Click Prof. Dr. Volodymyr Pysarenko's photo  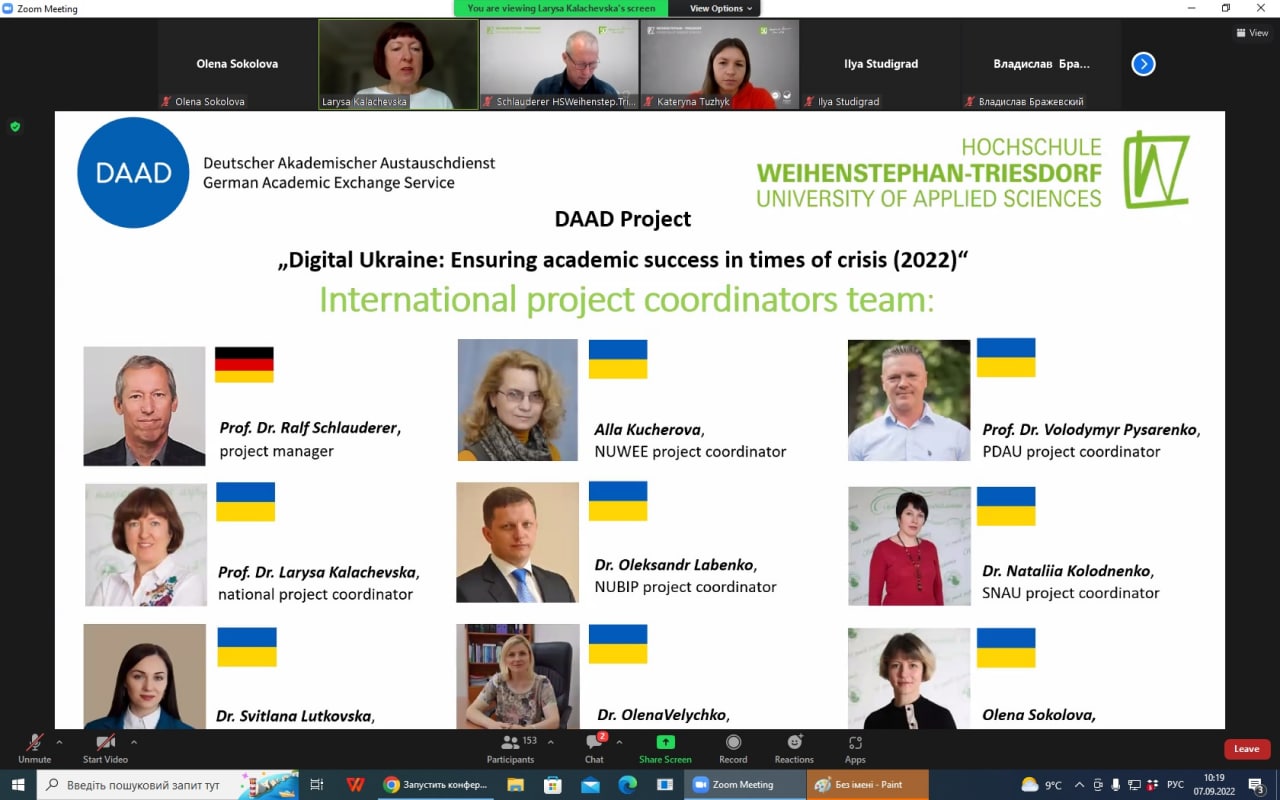coord(909,400)
